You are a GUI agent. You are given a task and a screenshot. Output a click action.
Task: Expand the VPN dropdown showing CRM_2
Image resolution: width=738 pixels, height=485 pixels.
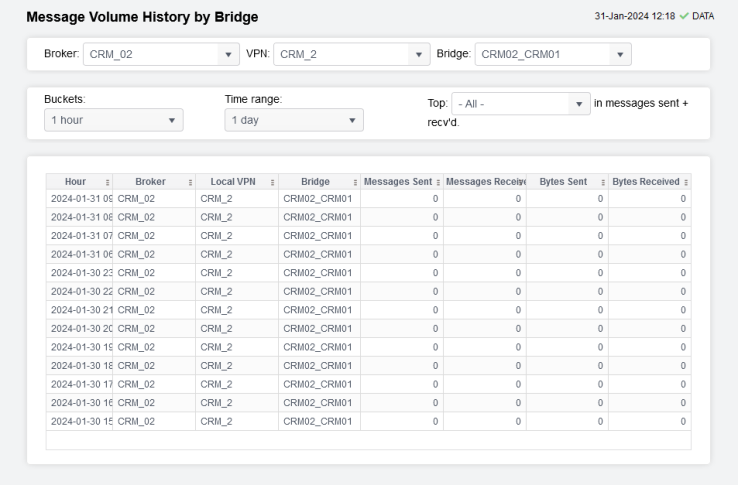point(350,54)
